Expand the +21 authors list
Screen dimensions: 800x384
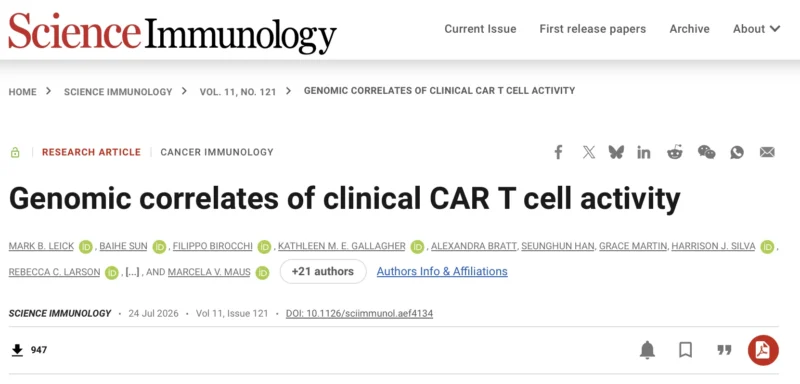(x=323, y=271)
